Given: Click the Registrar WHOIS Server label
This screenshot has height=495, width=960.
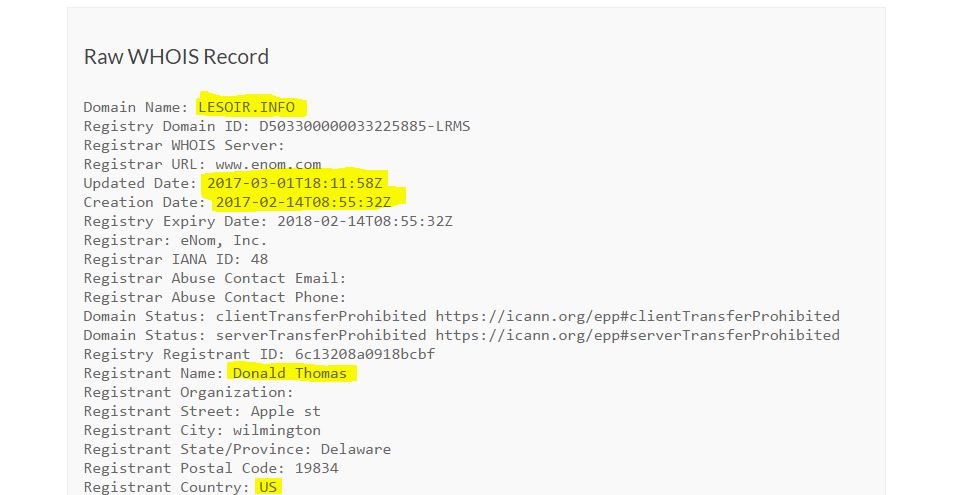Looking at the screenshot, I should pyautogui.click(x=184, y=145).
